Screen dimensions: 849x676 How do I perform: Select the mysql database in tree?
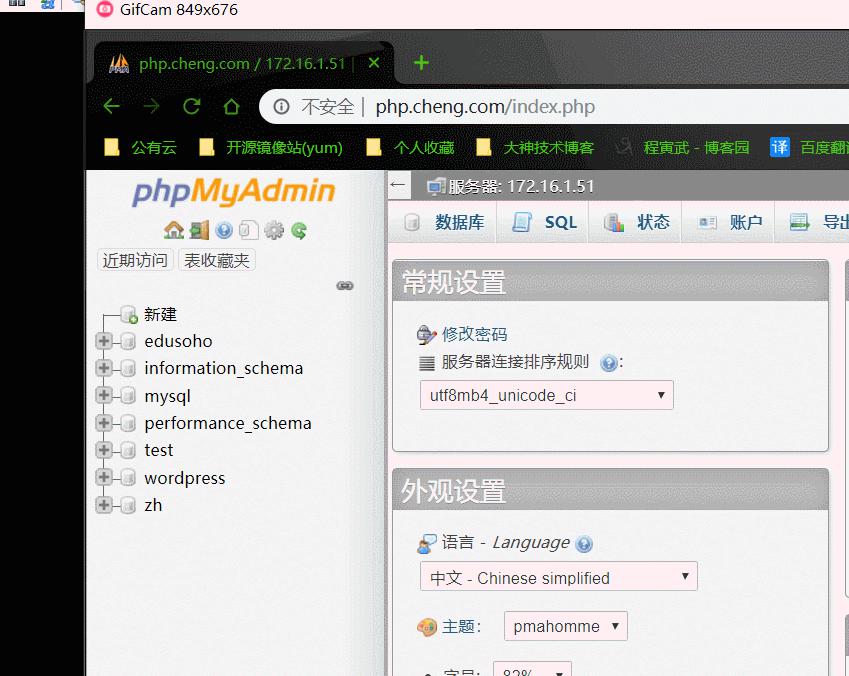[167, 396]
